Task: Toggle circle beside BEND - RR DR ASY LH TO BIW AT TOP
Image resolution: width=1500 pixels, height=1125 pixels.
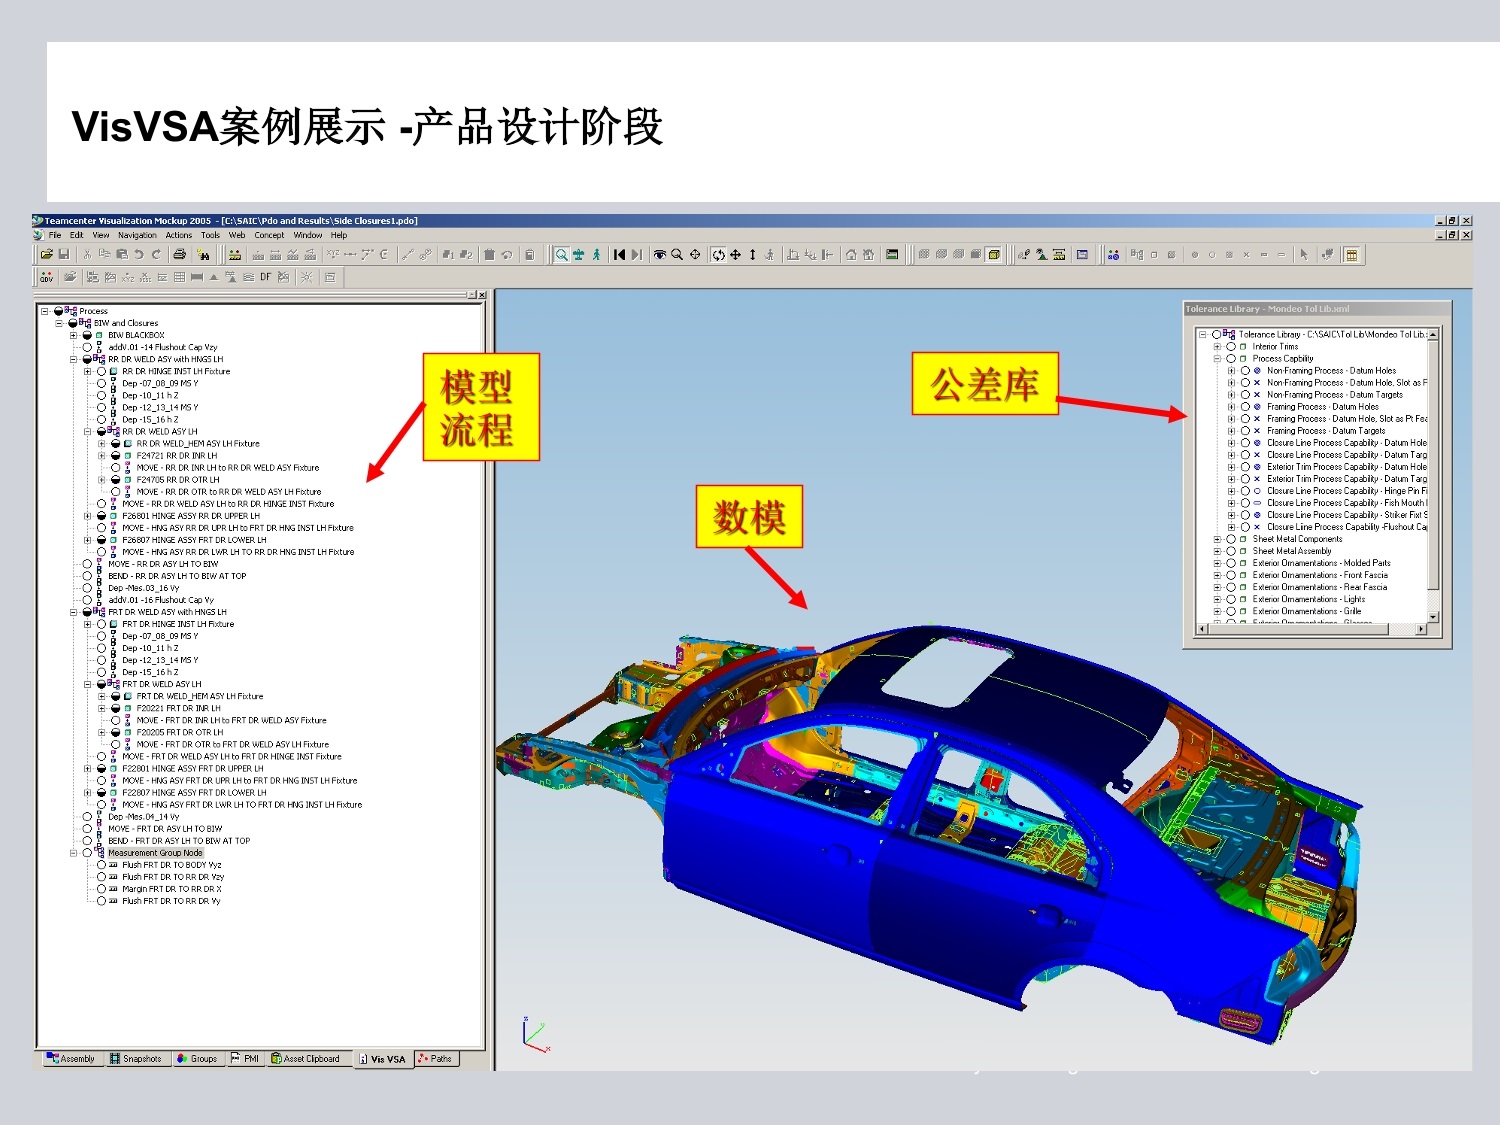Action: (x=87, y=576)
